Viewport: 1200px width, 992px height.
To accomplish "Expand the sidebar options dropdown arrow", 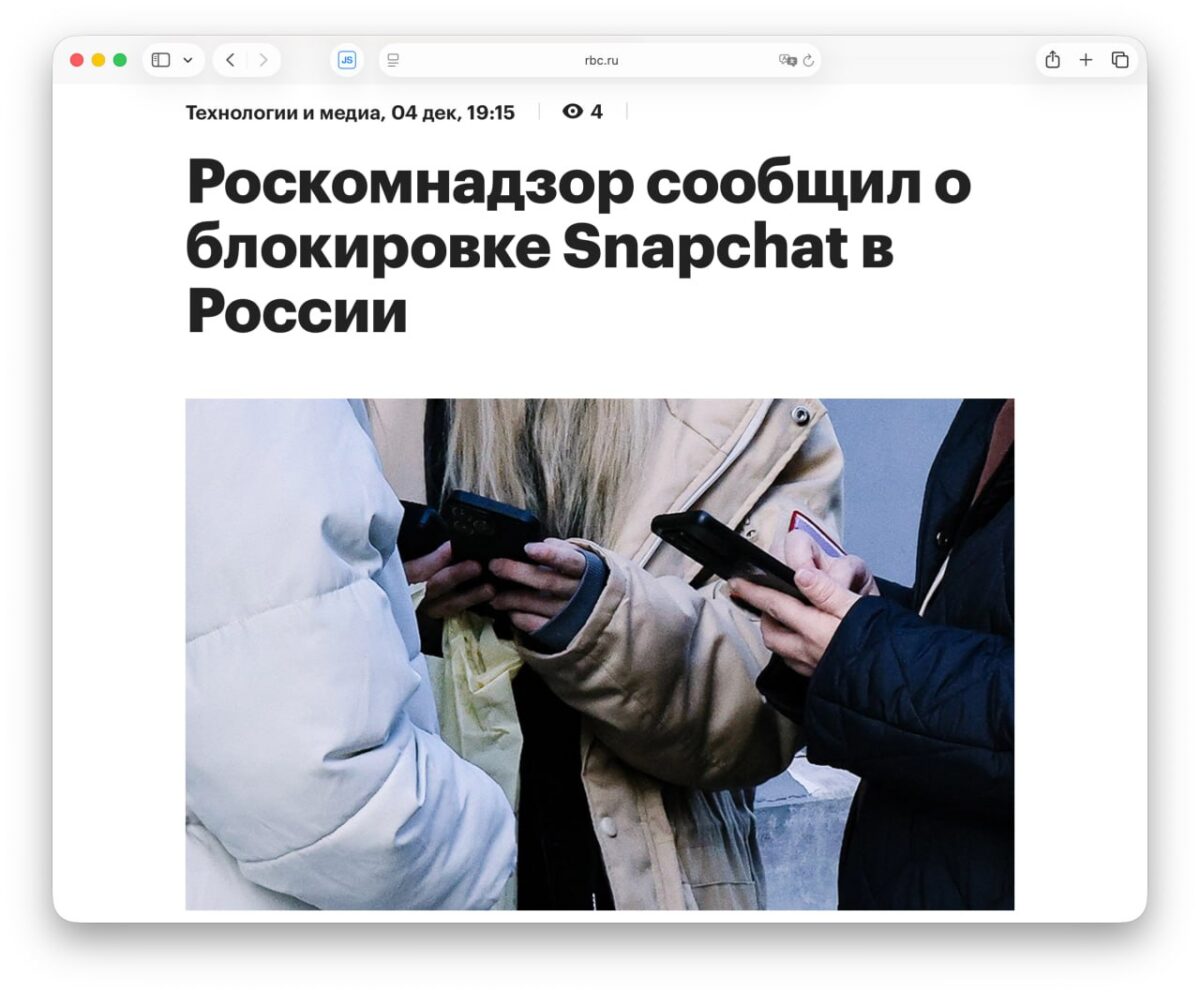I will pyautogui.click(x=188, y=60).
